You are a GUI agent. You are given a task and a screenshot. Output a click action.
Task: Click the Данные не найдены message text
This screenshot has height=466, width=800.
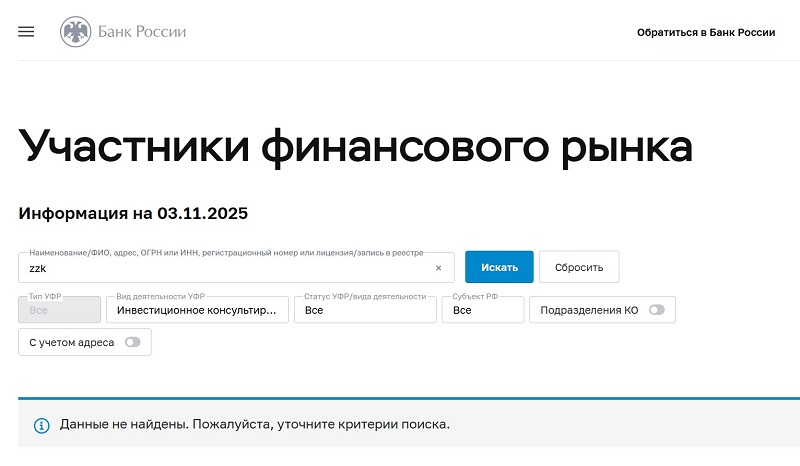[255, 424]
